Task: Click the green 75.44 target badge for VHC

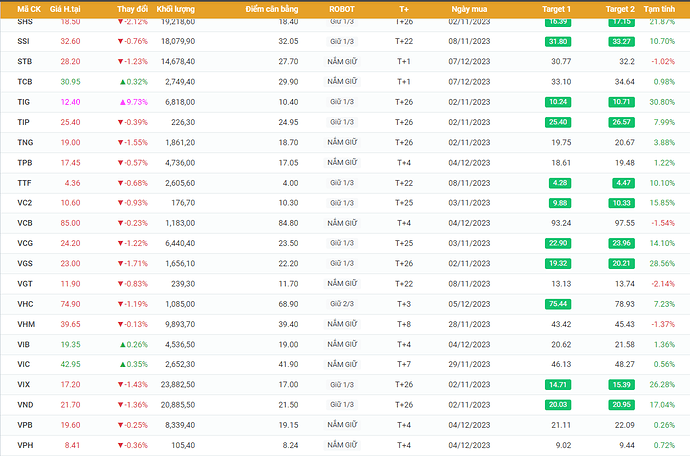Action: point(558,304)
